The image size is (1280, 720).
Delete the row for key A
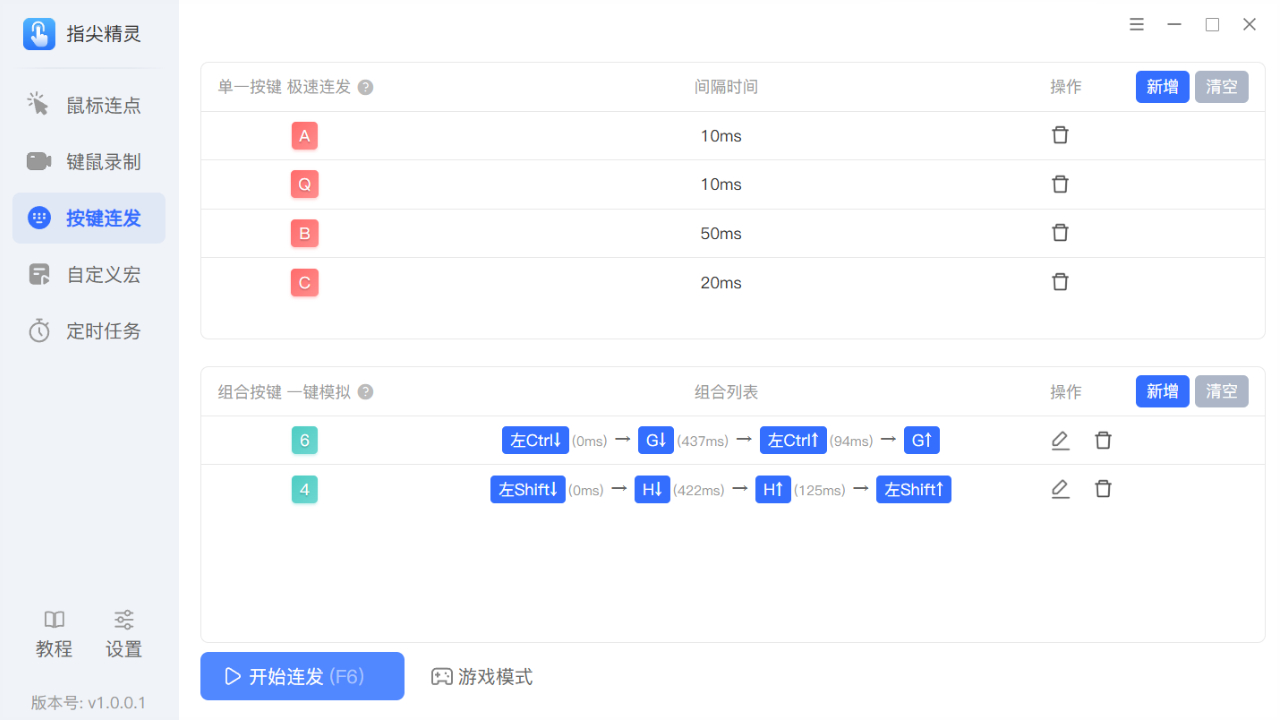point(1060,135)
